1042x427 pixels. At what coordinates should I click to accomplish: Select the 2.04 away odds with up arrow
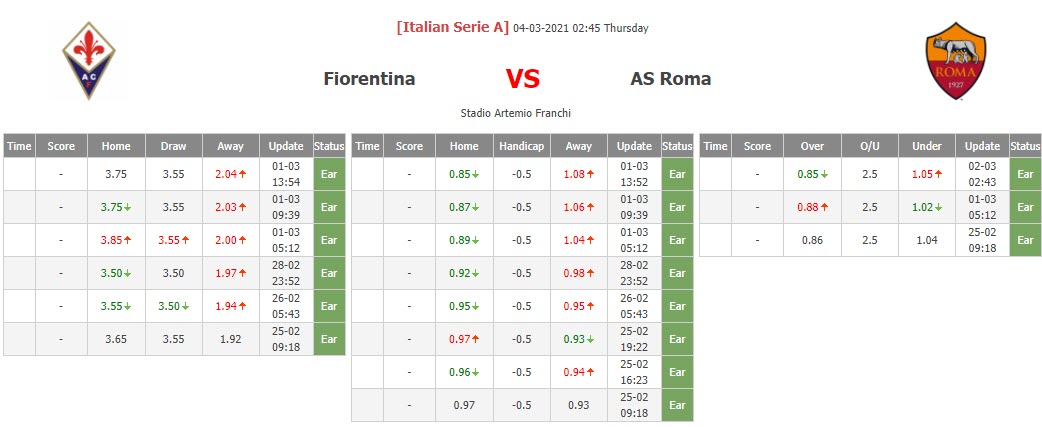[x=230, y=174]
